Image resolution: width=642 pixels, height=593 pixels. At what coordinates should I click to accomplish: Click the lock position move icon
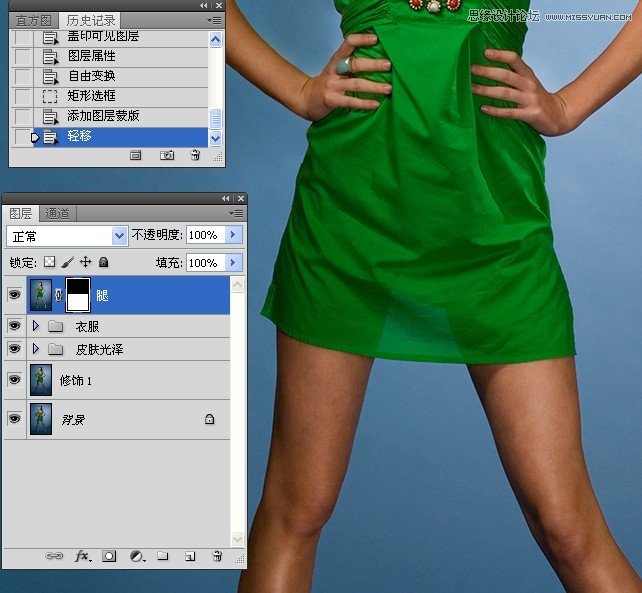[x=86, y=262]
